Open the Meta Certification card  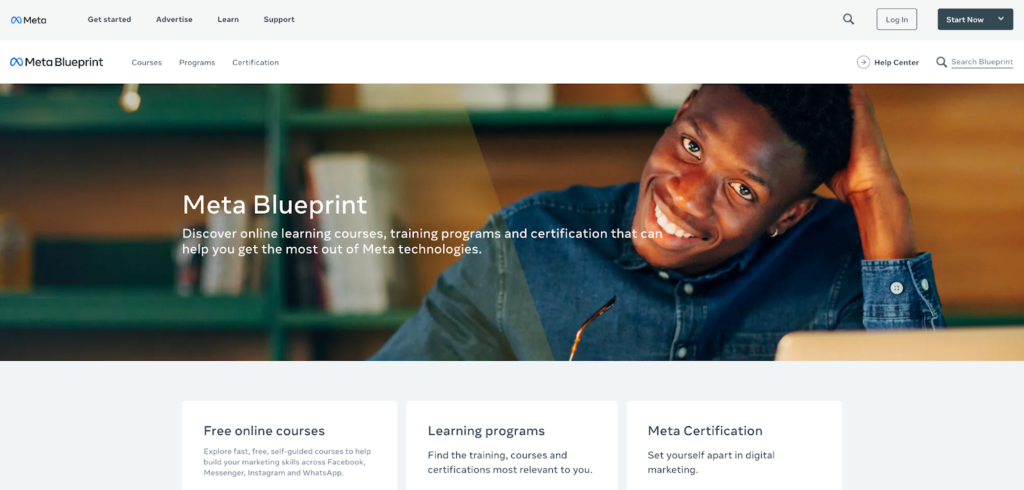pos(734,446)
